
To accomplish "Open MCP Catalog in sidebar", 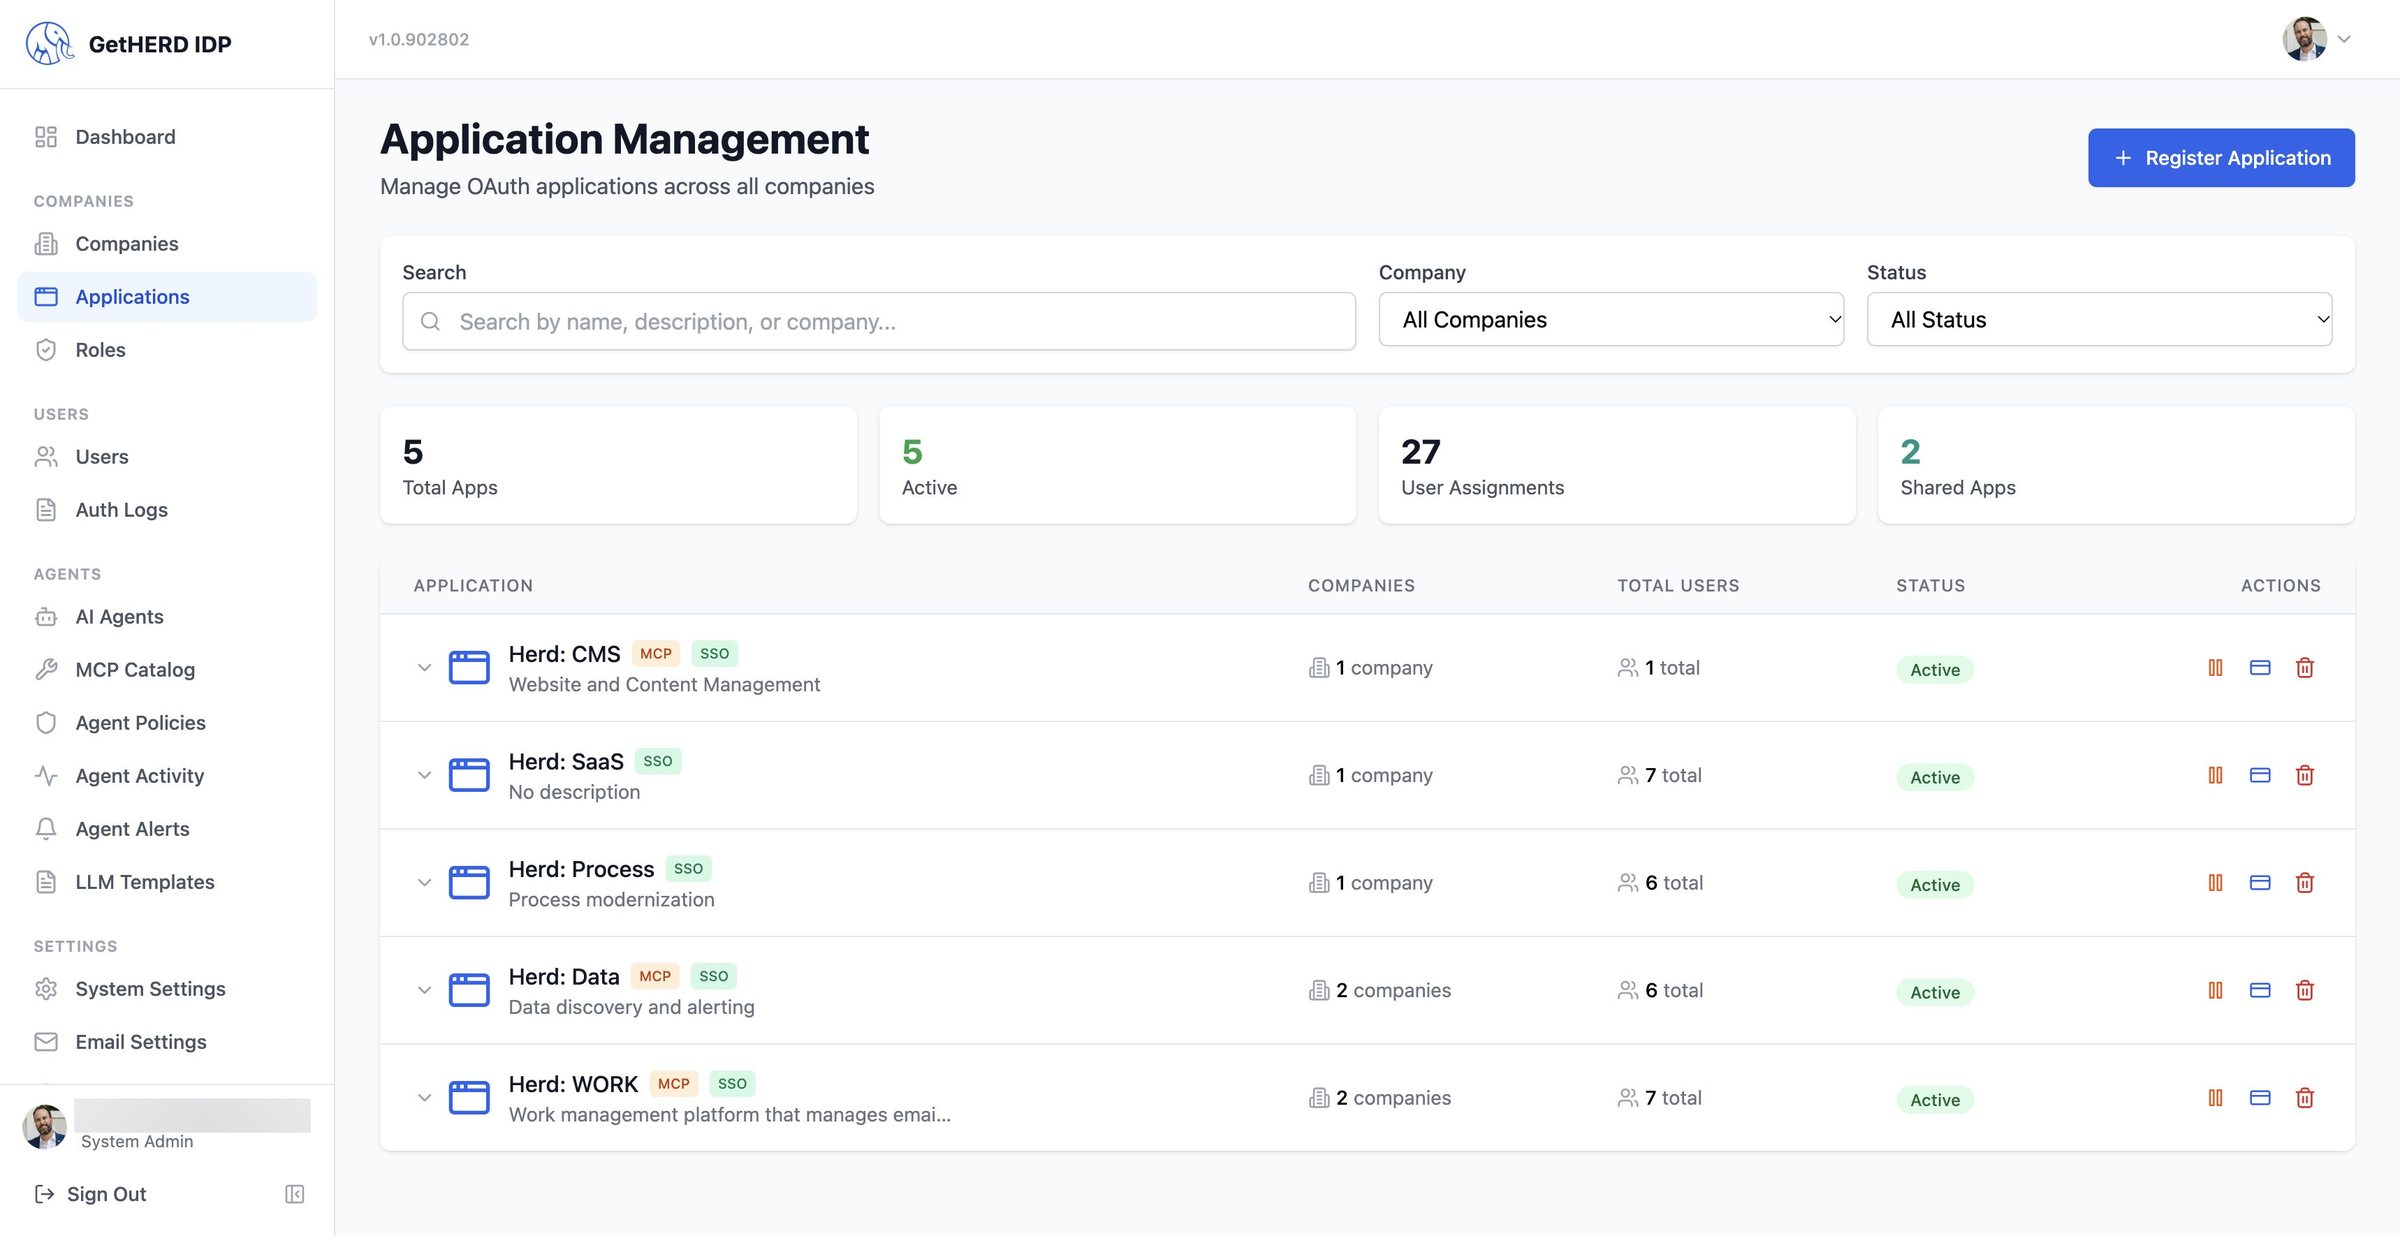I will click(167, 670).
